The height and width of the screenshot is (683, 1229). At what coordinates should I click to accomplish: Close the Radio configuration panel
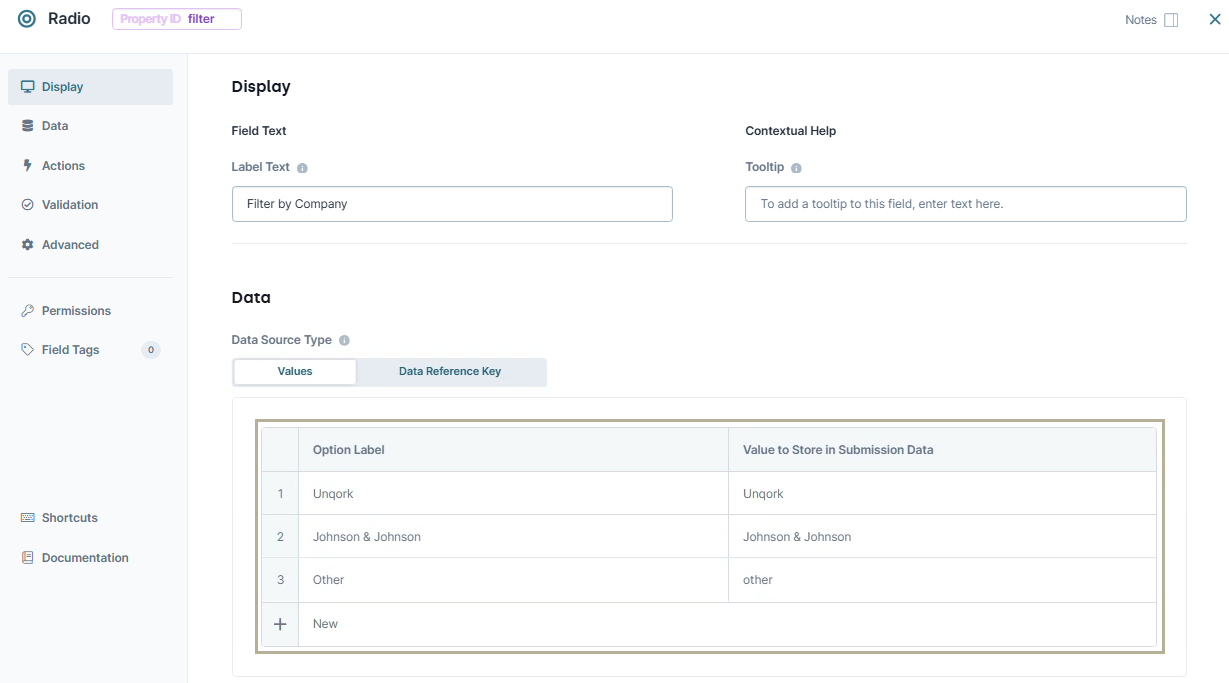tap(1214, 18)
